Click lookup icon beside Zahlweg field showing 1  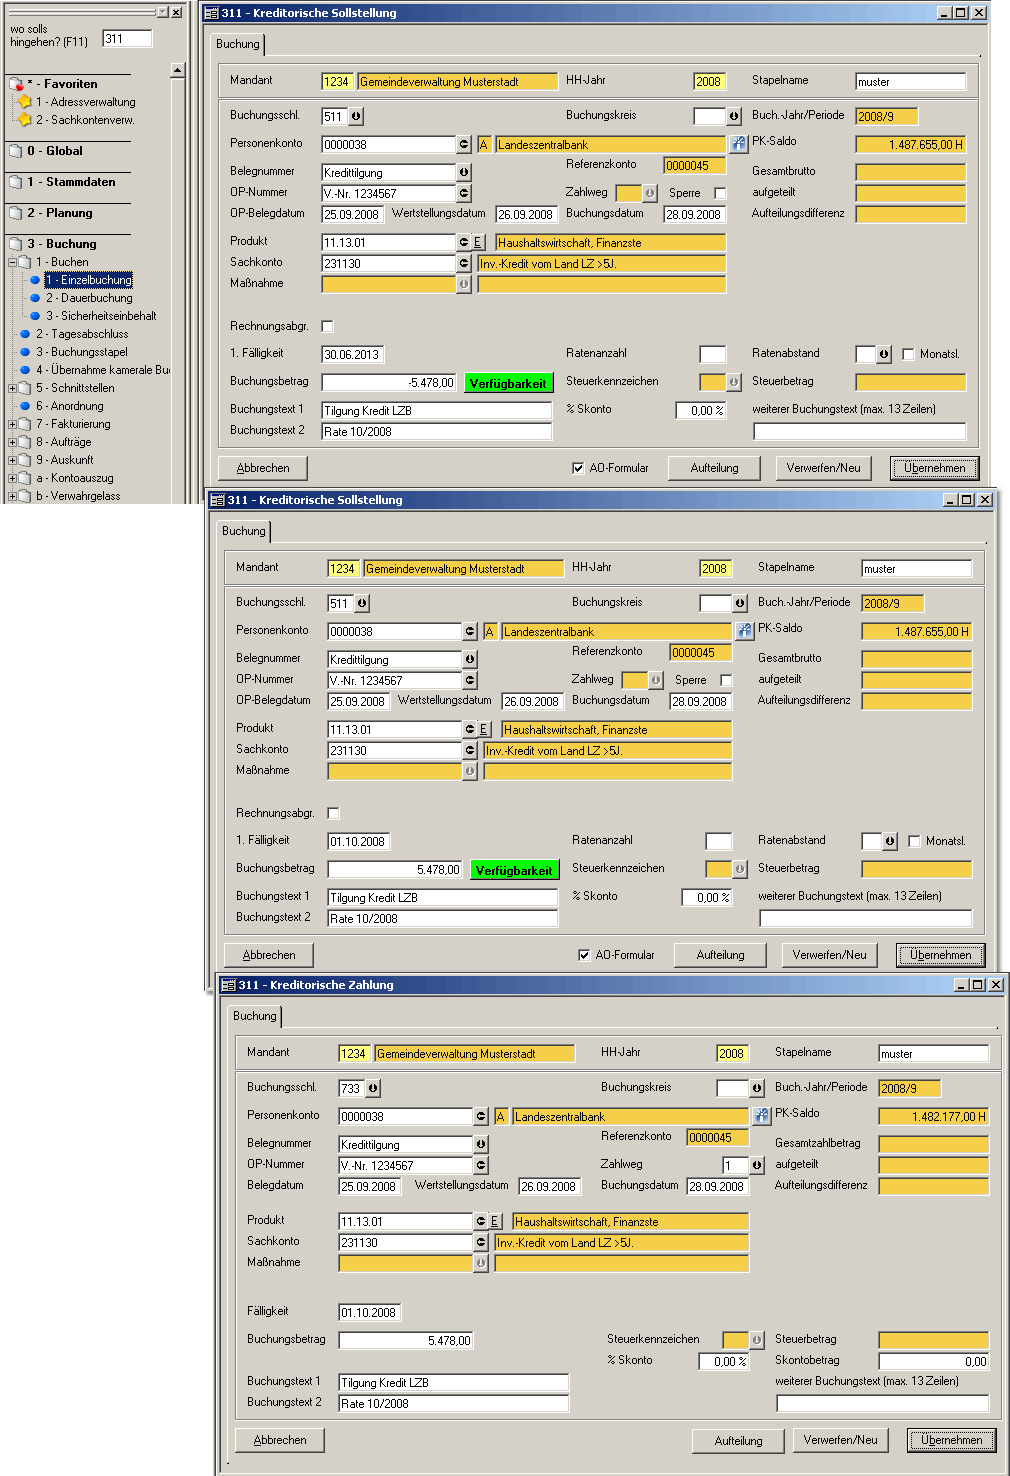(x=757, y=1165)
